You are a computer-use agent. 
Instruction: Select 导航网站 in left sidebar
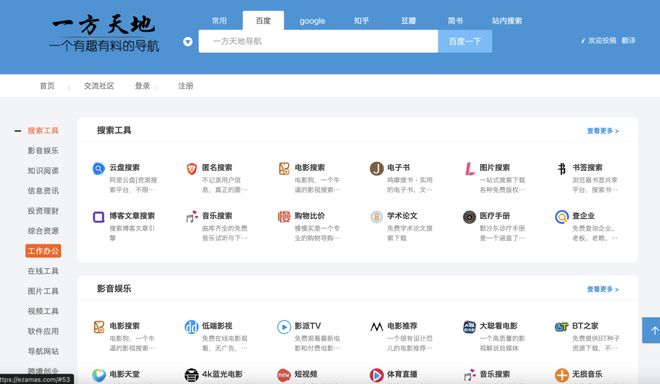[x=43, y=351]
